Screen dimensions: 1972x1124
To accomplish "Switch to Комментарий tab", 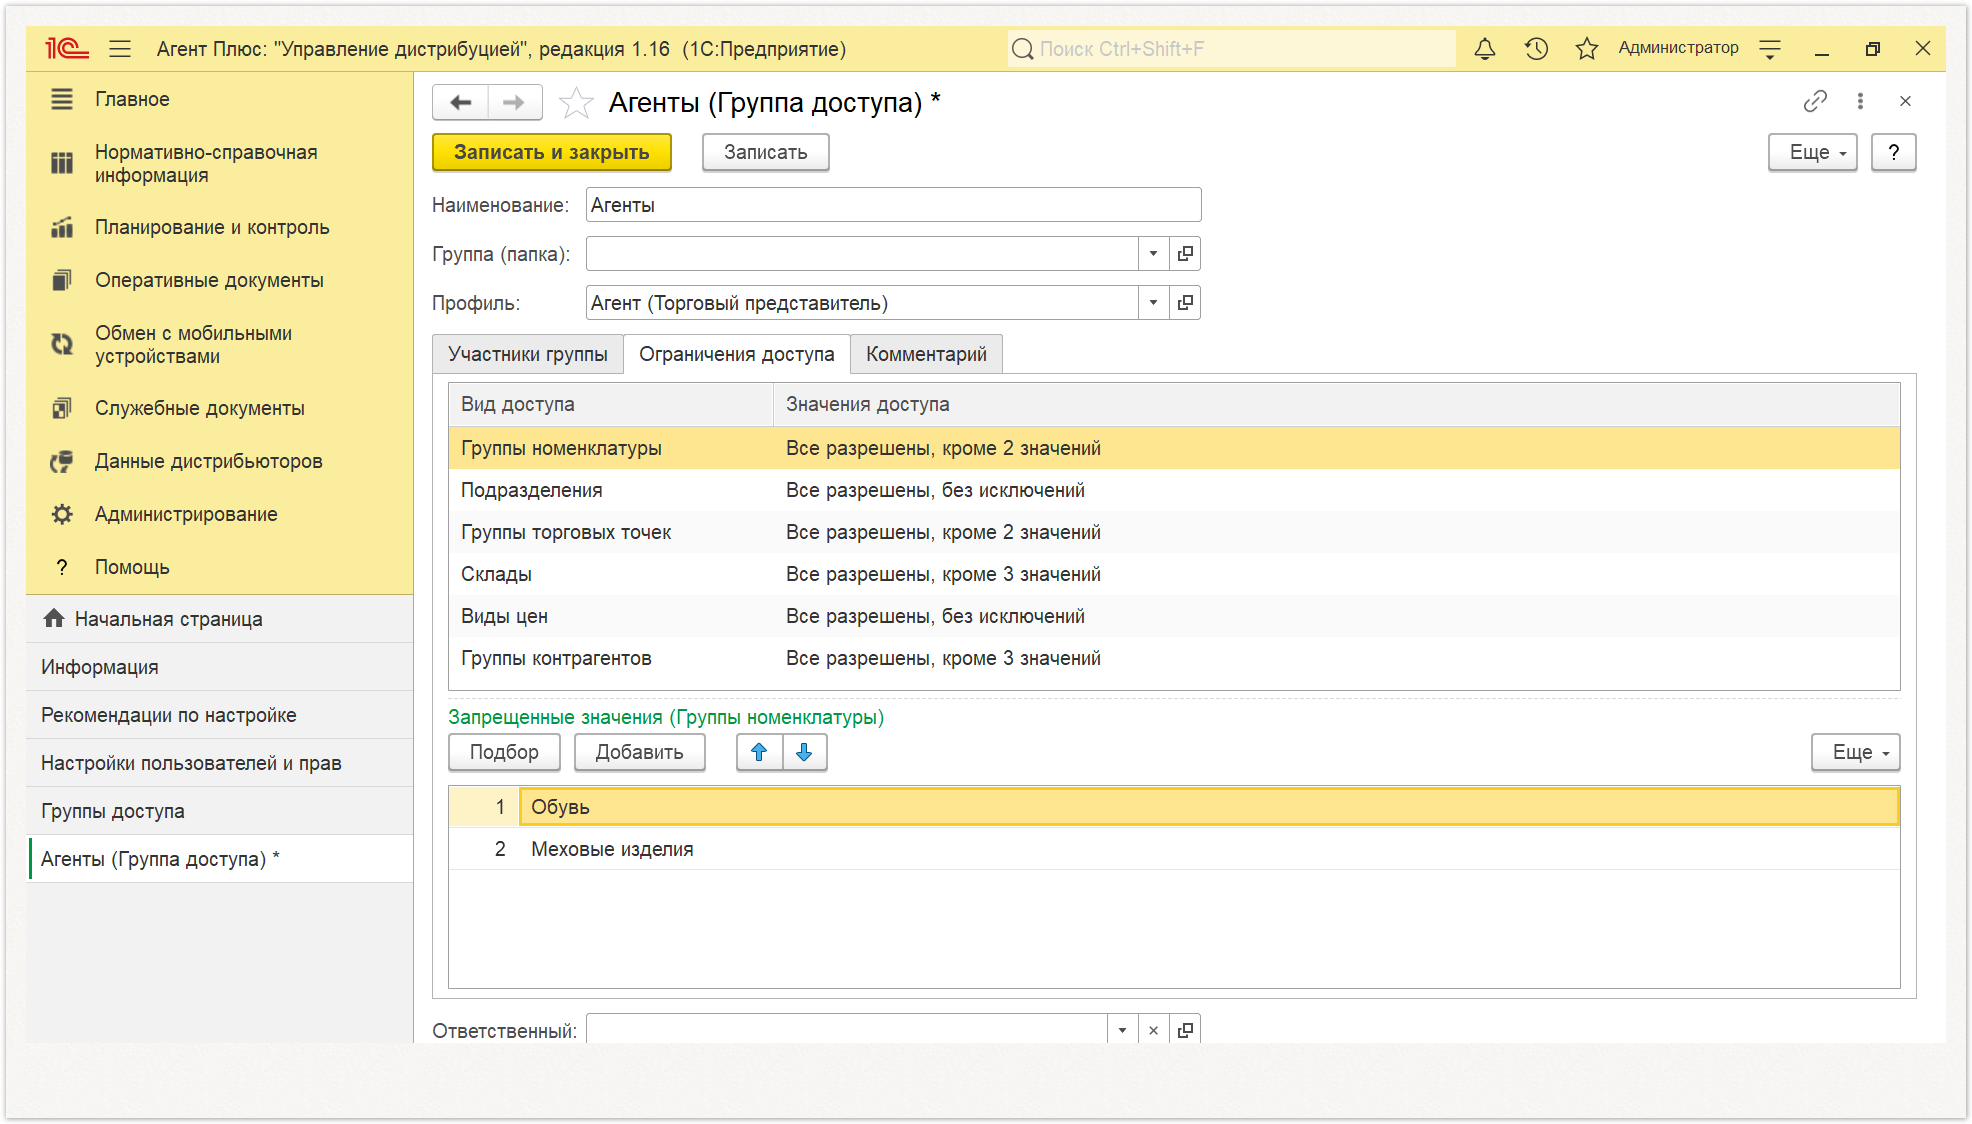I will pos(926,354).
